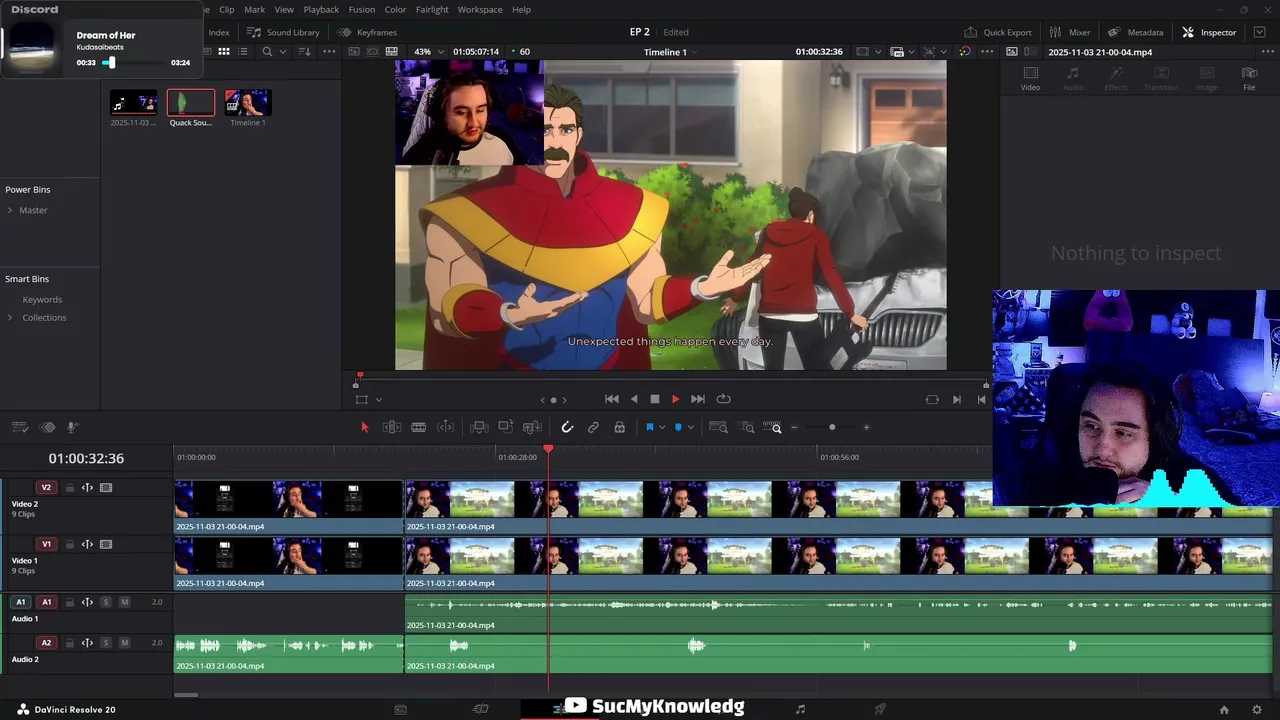Click the Replace Clip edit icon
Viewport: 1280px width, 720px height.
(533, 427)
